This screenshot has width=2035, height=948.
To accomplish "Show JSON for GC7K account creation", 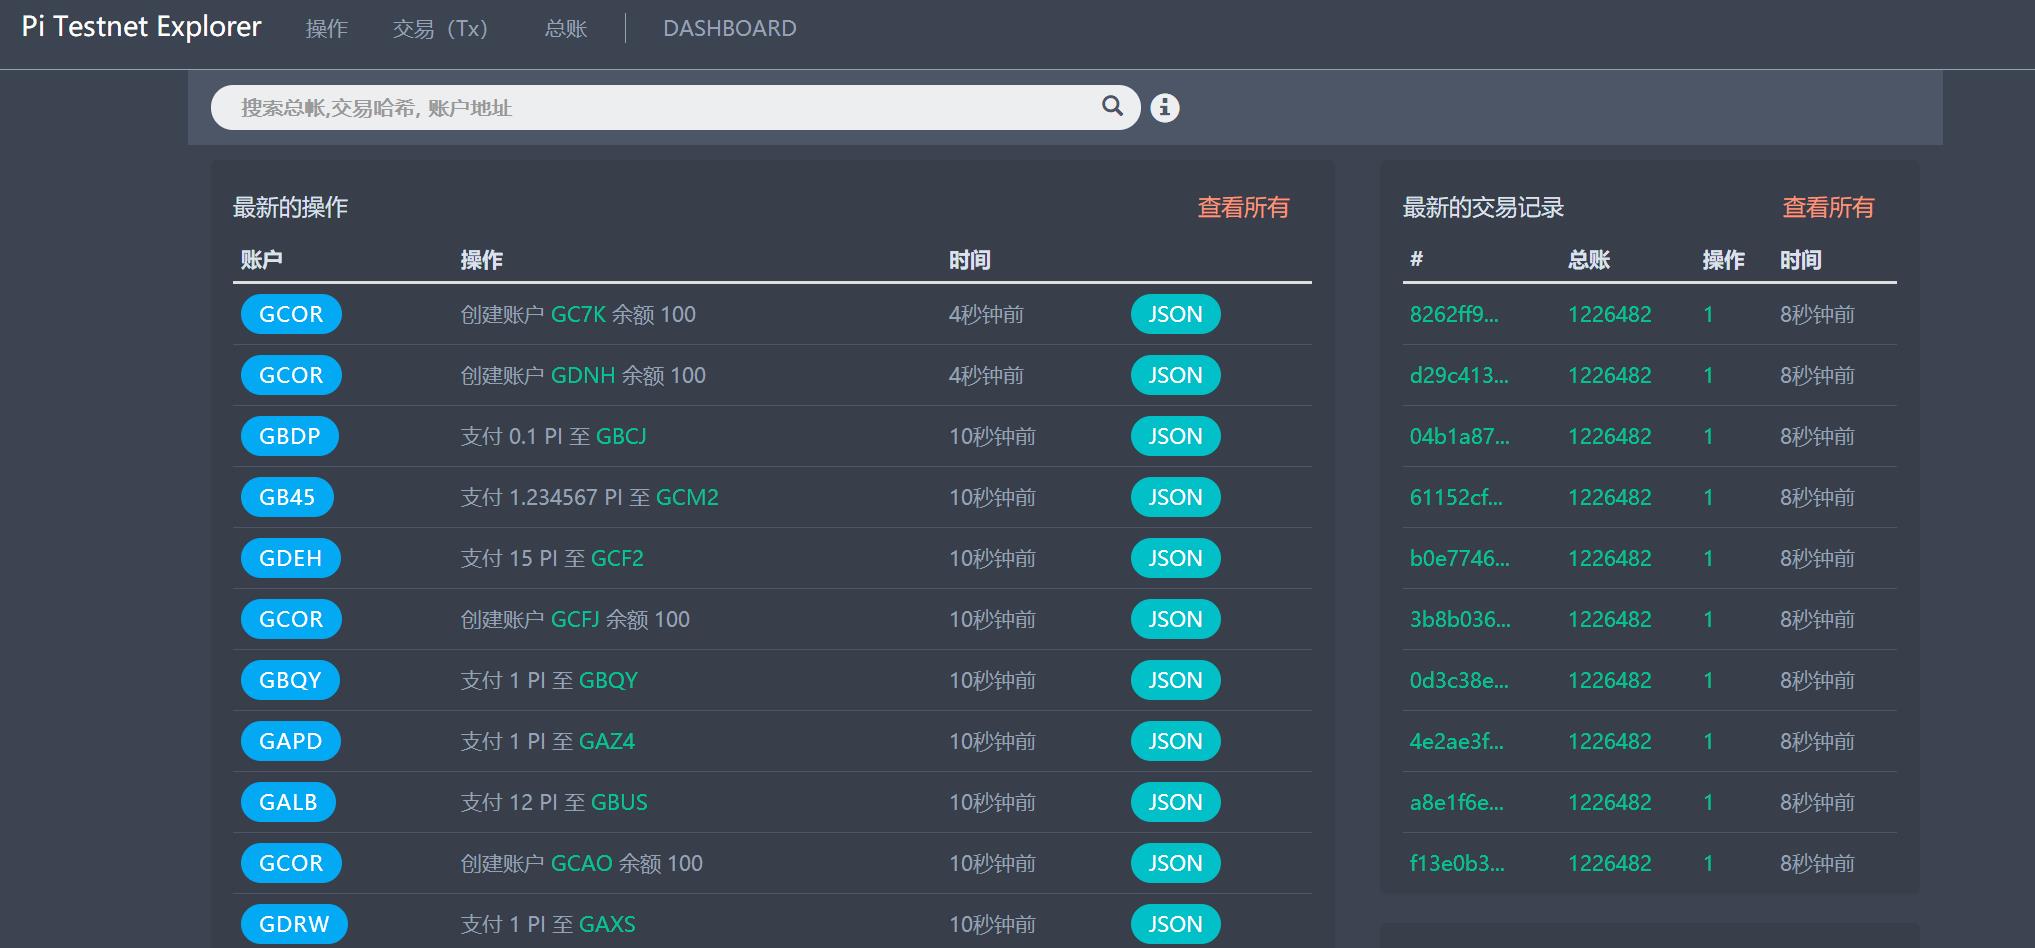I will click(1175, 314).
